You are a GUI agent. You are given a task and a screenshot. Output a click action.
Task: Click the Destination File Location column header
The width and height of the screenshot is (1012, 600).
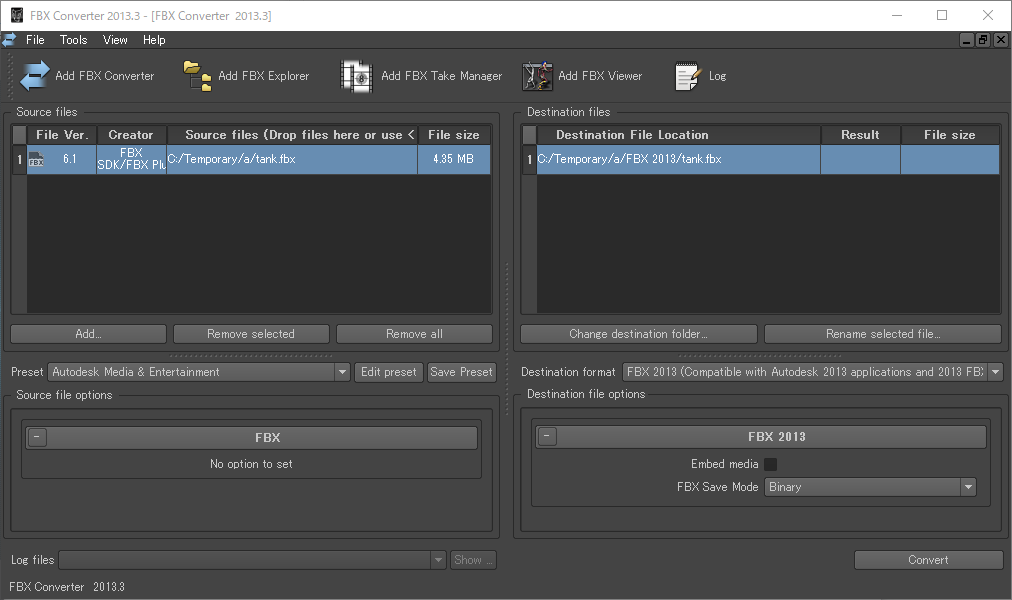[678, 135]
